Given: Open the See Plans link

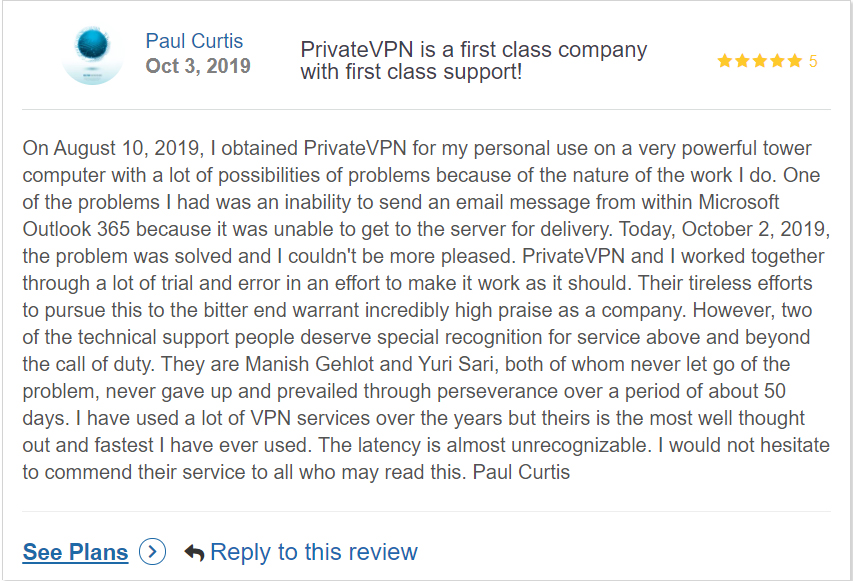Looking at the screenshot, I should tap(75, 552).
